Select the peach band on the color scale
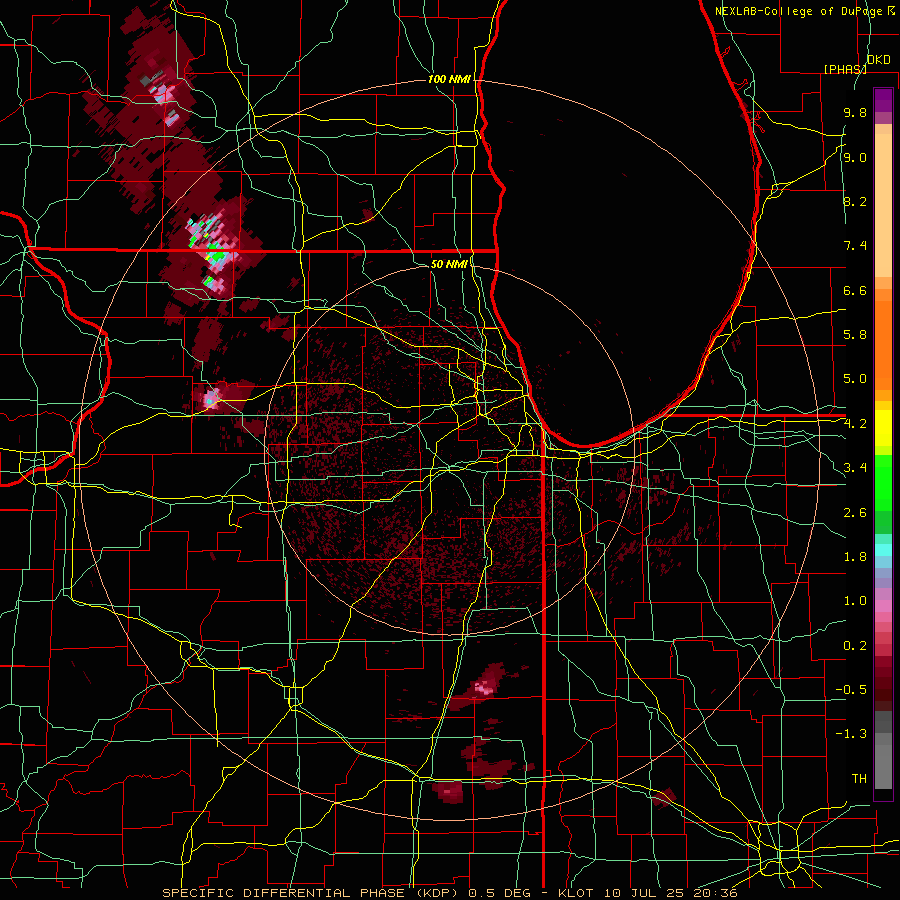This screenshot has width=900, height=900. pos(883,205)
